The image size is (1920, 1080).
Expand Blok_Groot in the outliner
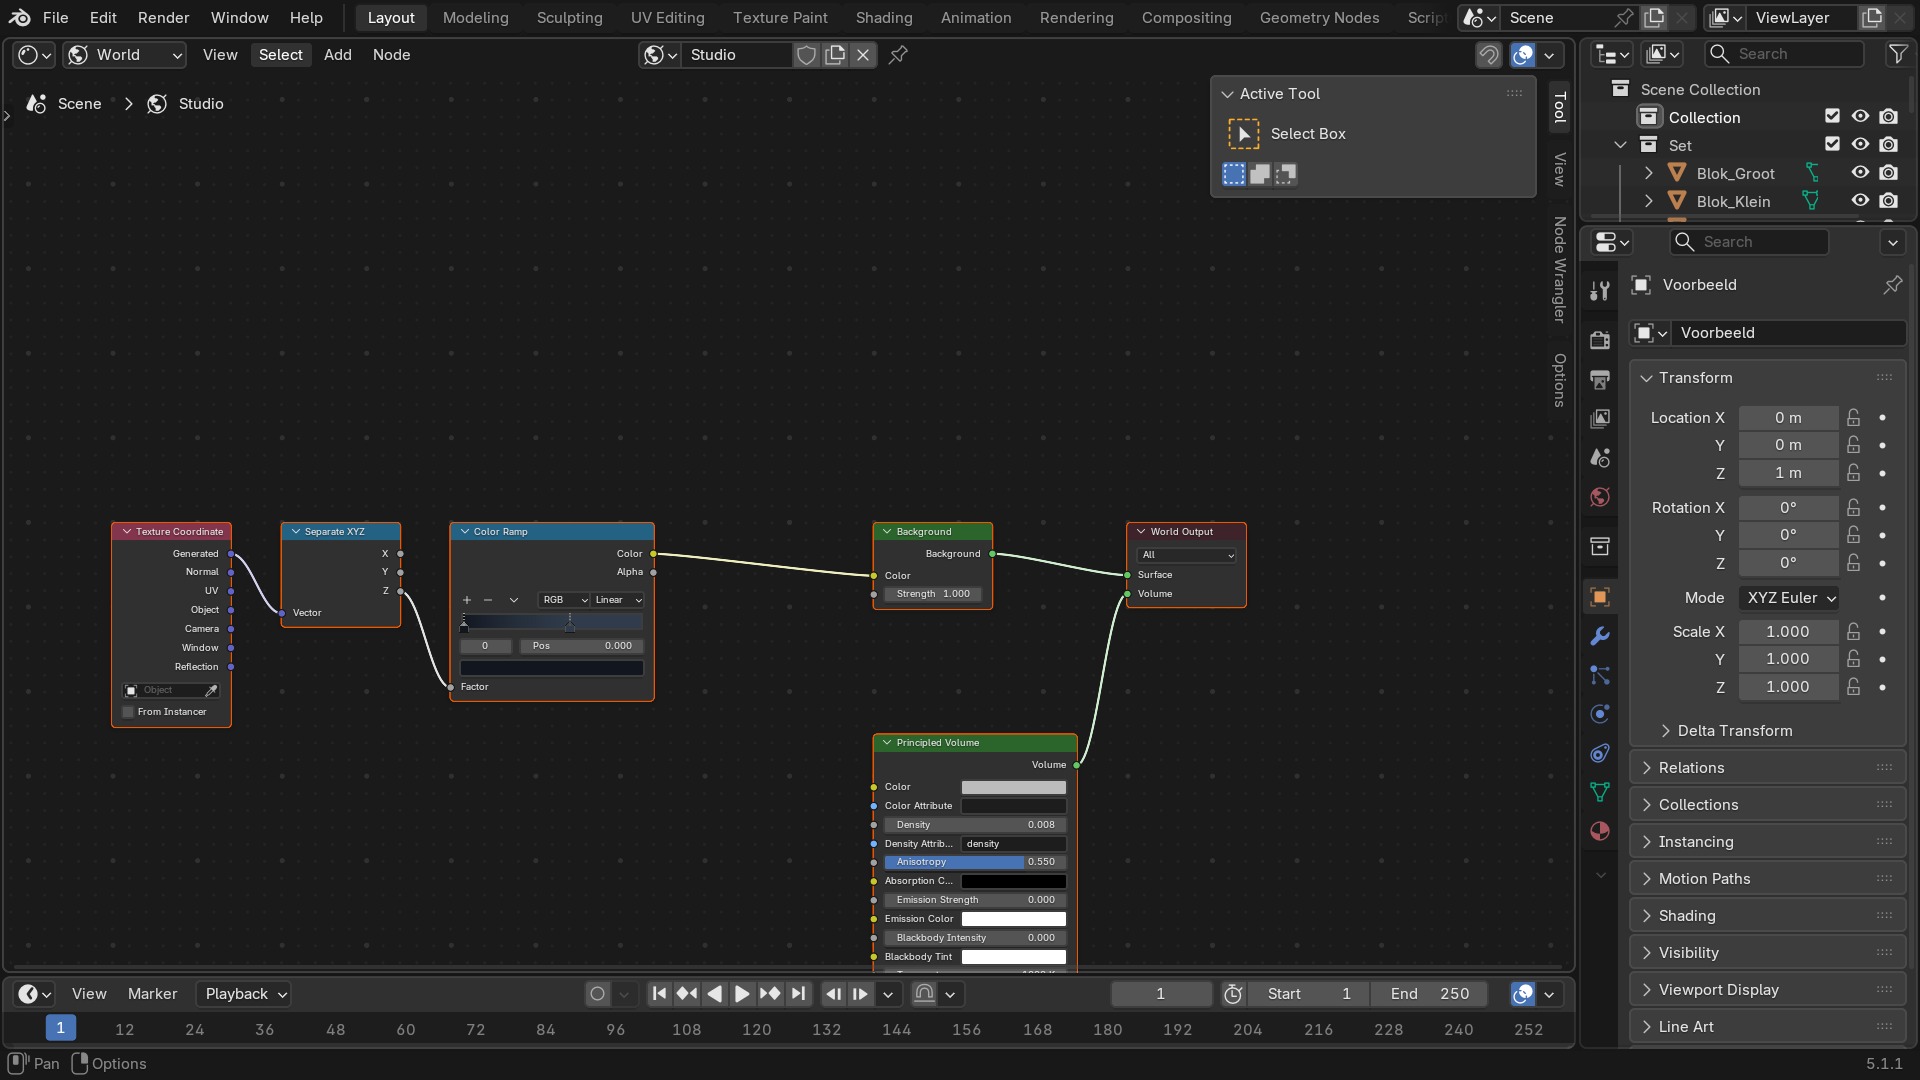[x=1648, y=173]
